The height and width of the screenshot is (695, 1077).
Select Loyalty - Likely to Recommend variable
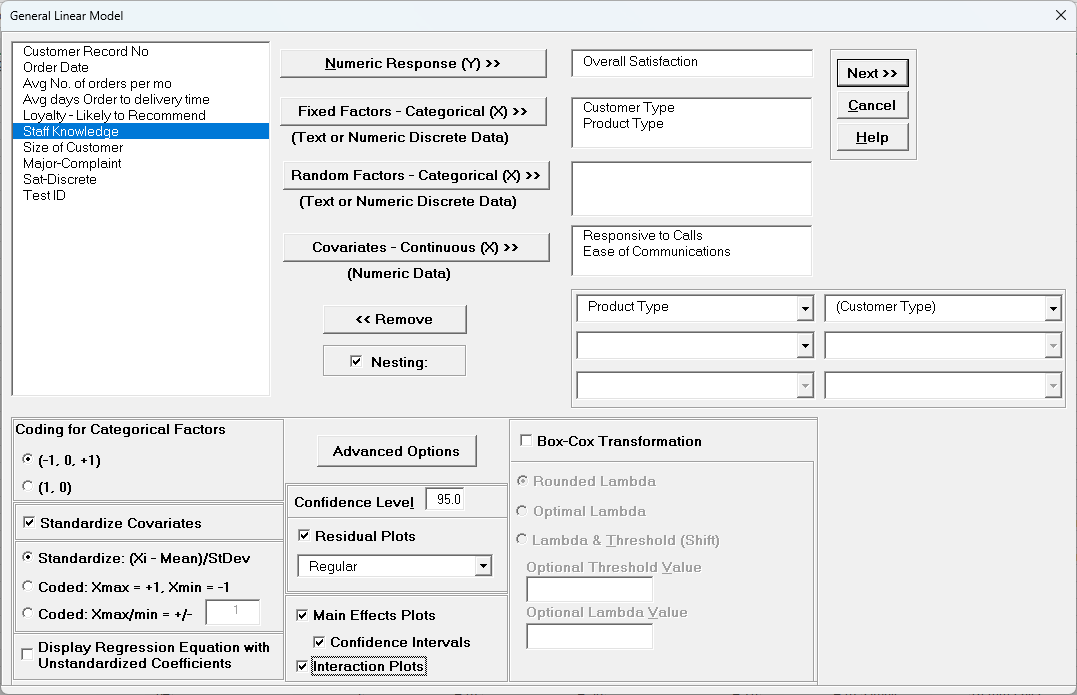[114, 115]
